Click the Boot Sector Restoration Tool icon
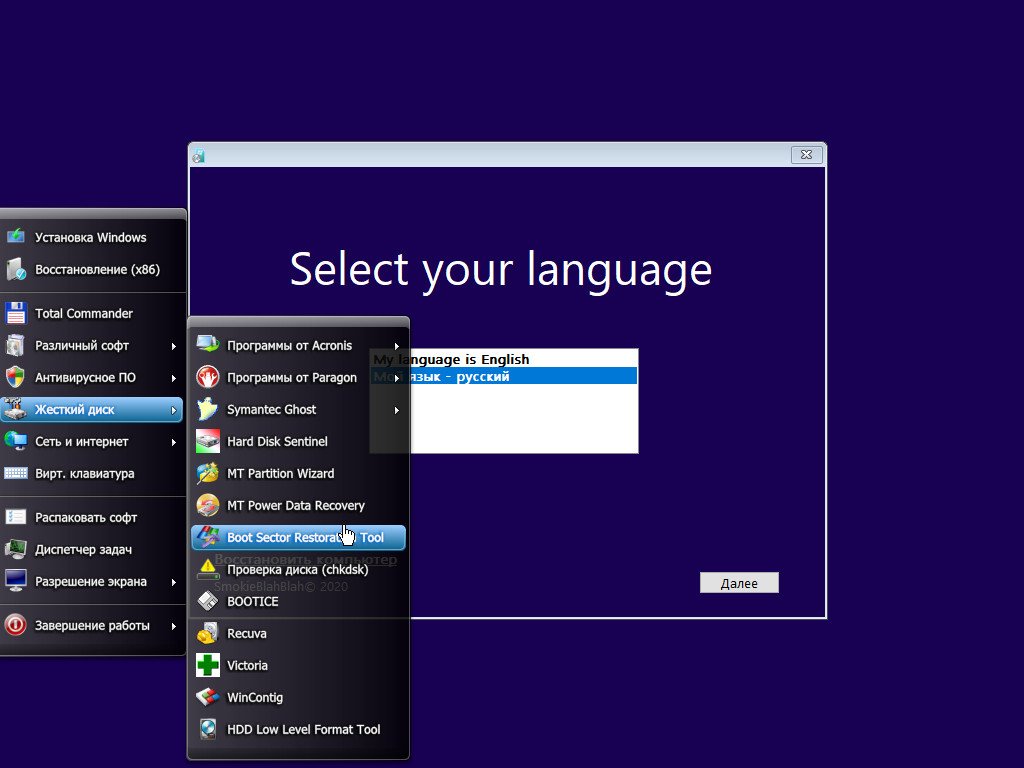 tap(208, 537)
